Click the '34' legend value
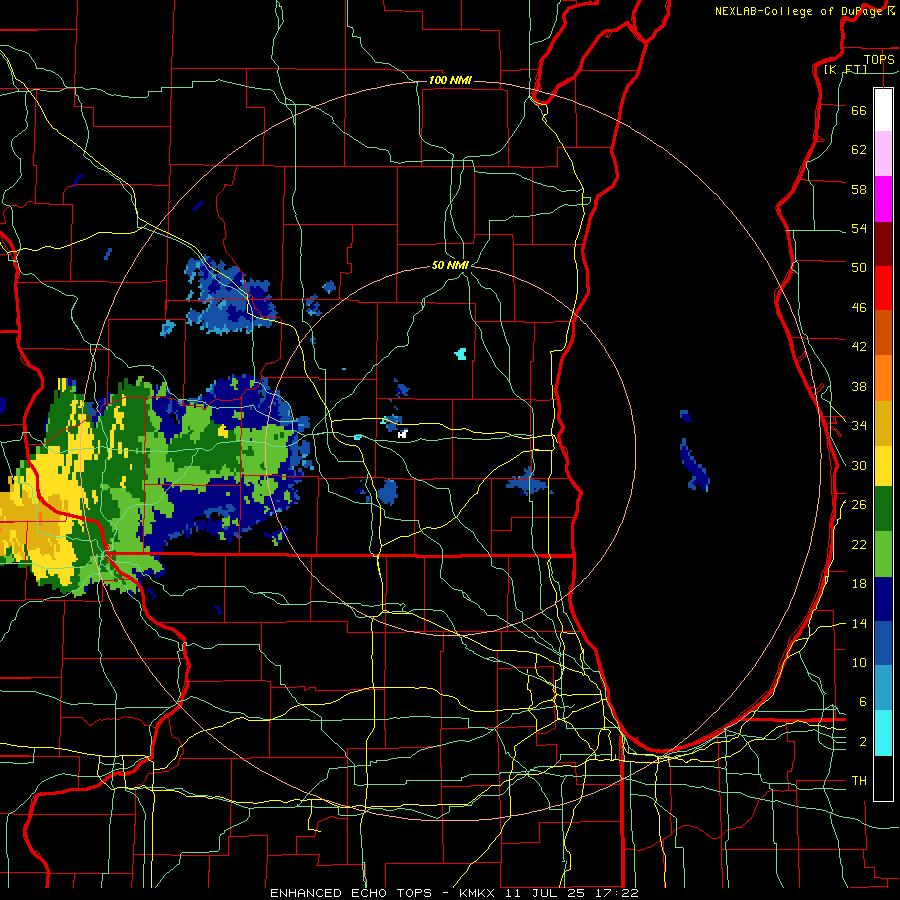This screenshot has width=900, height=900. 859,426
